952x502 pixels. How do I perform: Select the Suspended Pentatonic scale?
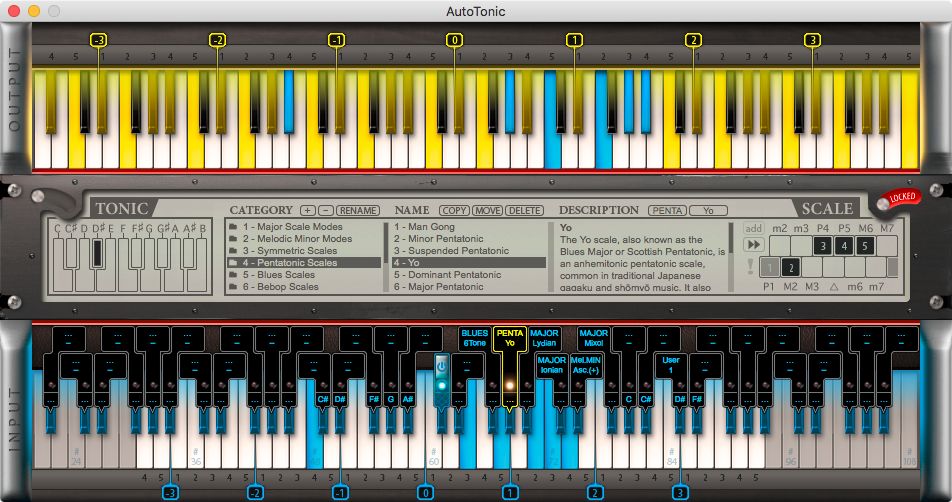pyautogui.click(x=468, y=251)
